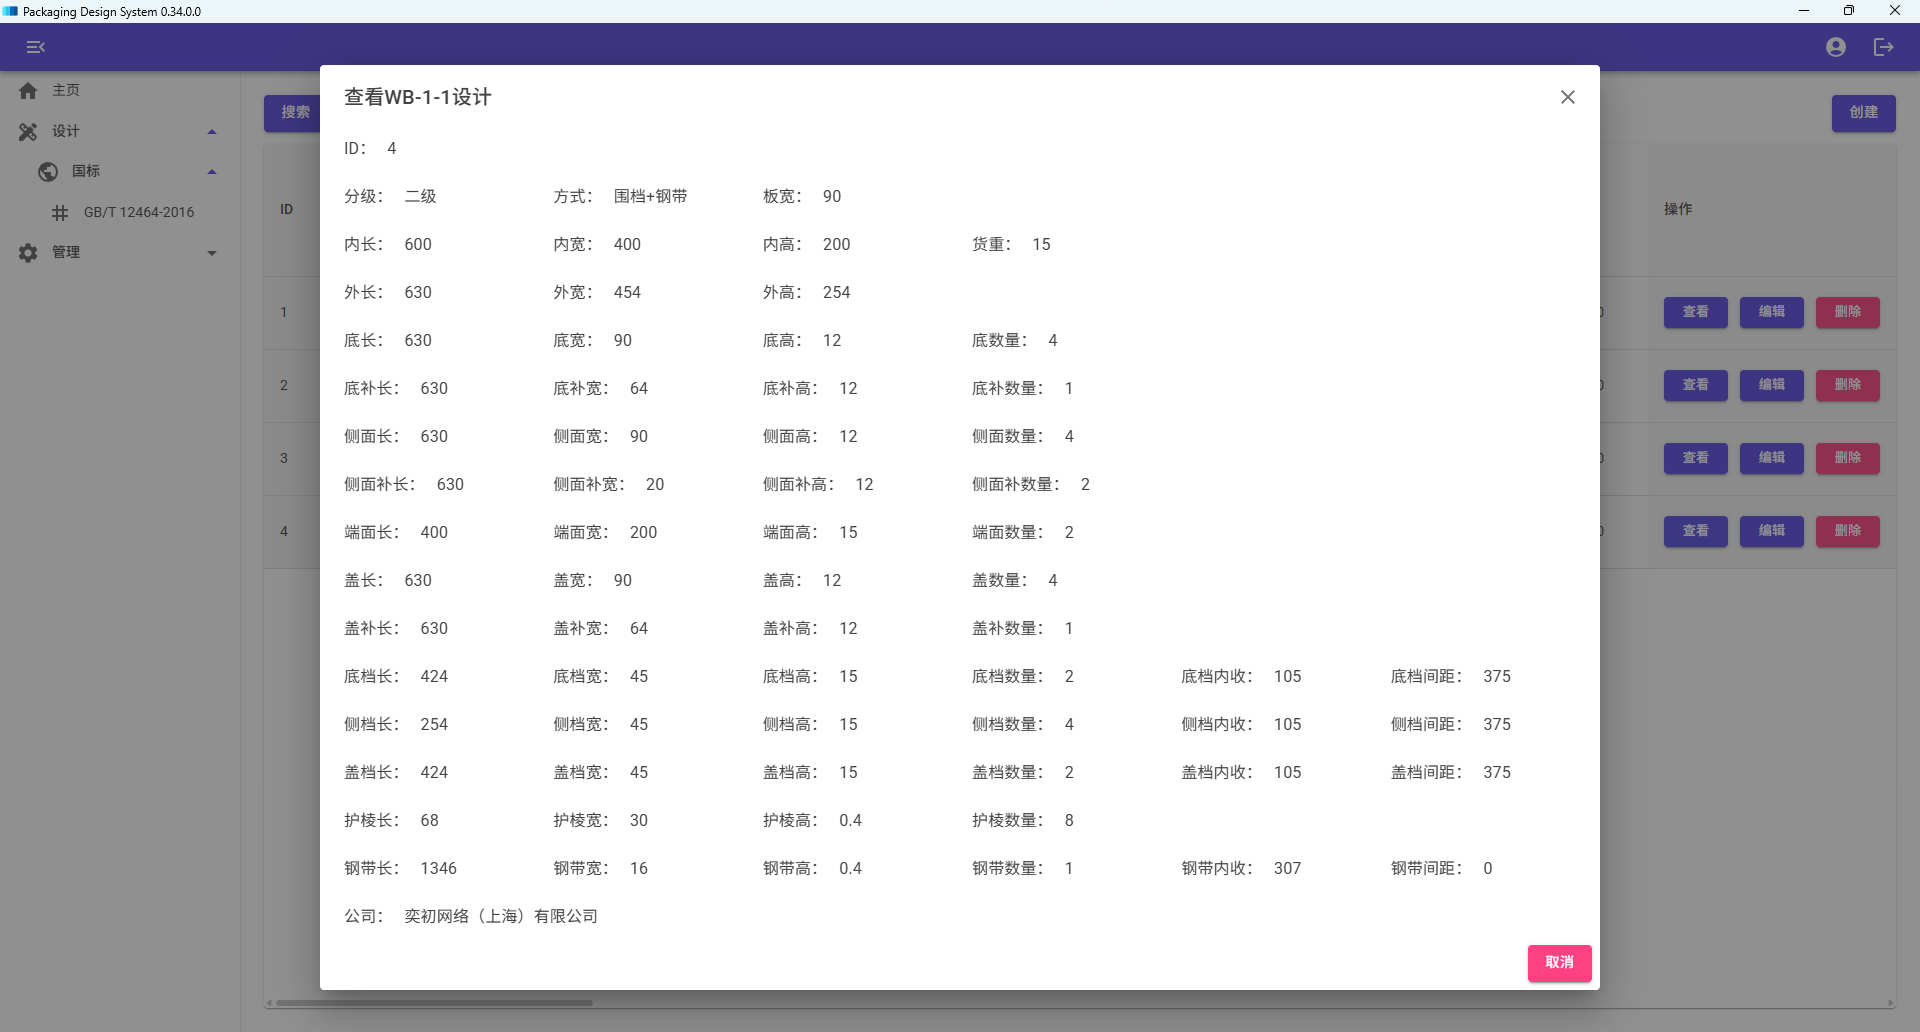Screen dimensions: 1920x1032
Task: Click 删除 for row 3
Action: (1848, 458)
